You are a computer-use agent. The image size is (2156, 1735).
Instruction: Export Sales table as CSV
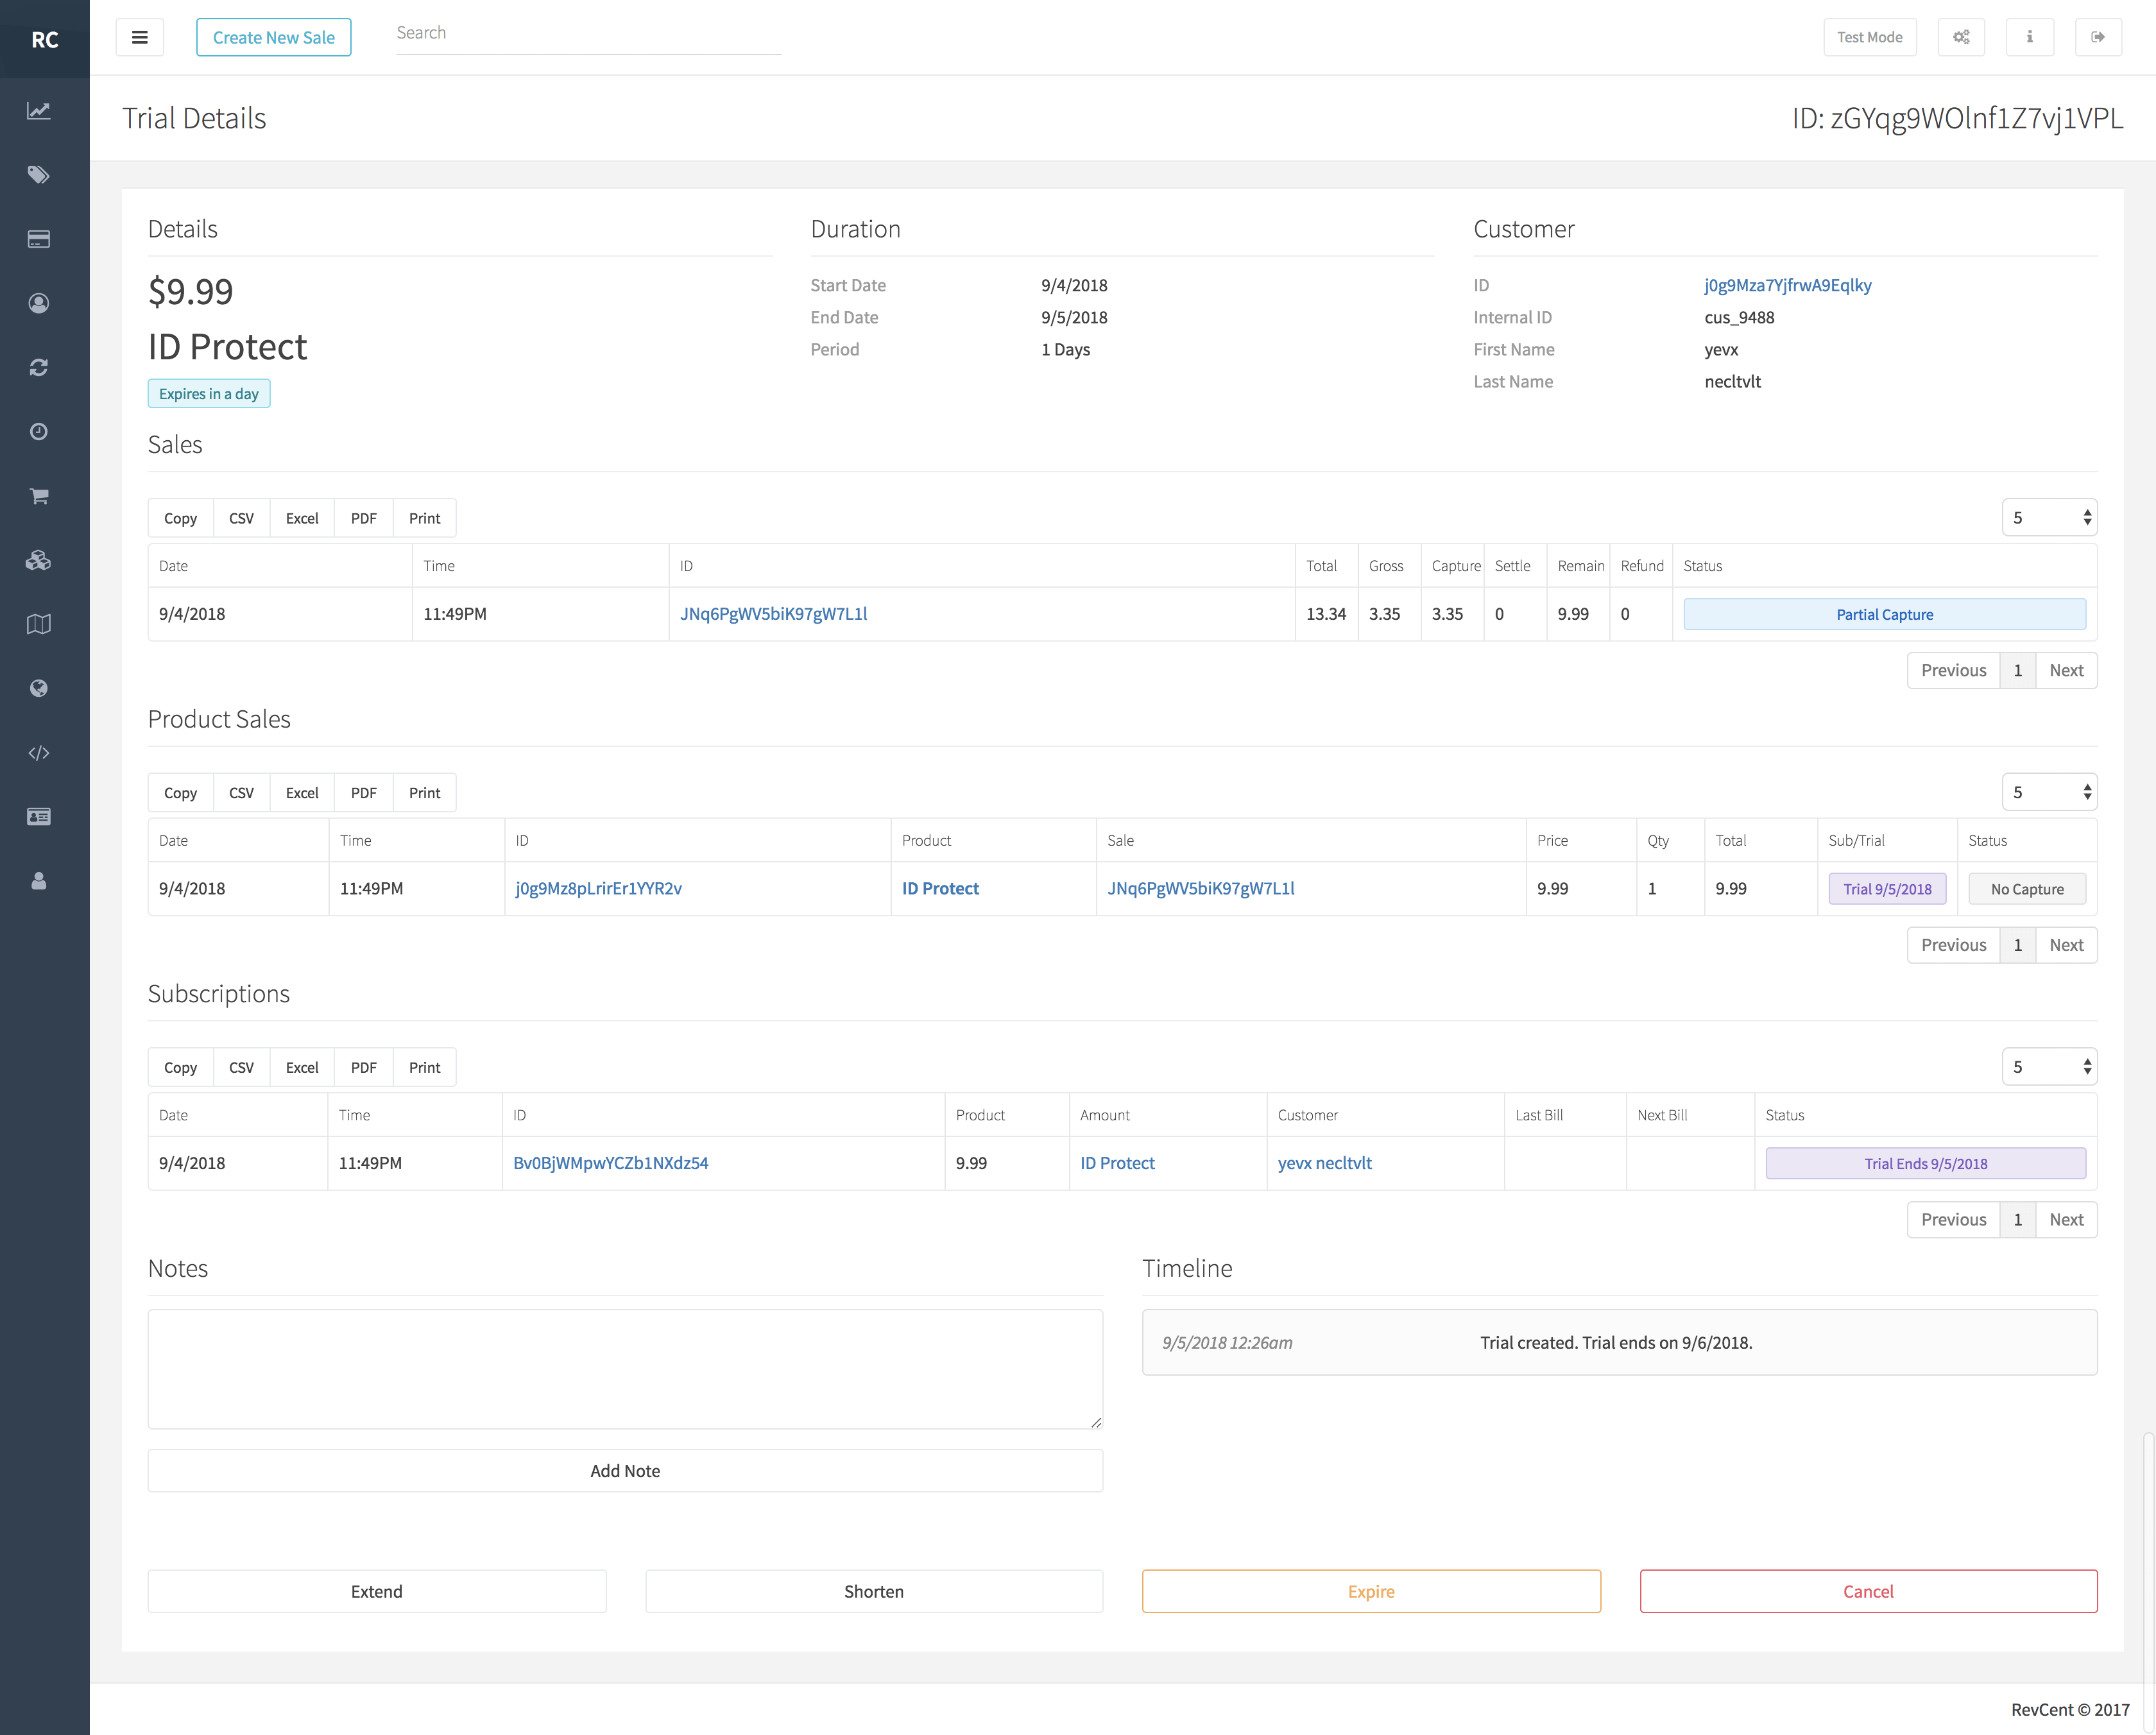(x=241, y=518)
